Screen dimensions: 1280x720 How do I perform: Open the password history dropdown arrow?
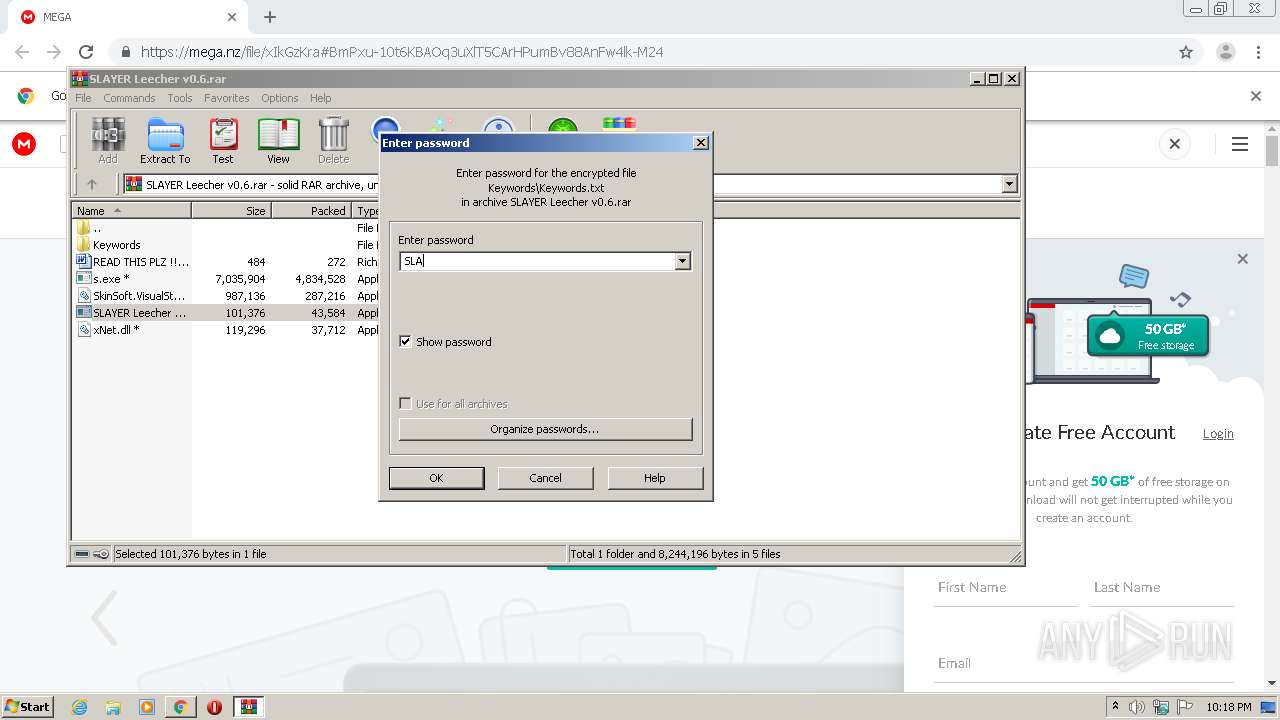(x=682, y=261)
